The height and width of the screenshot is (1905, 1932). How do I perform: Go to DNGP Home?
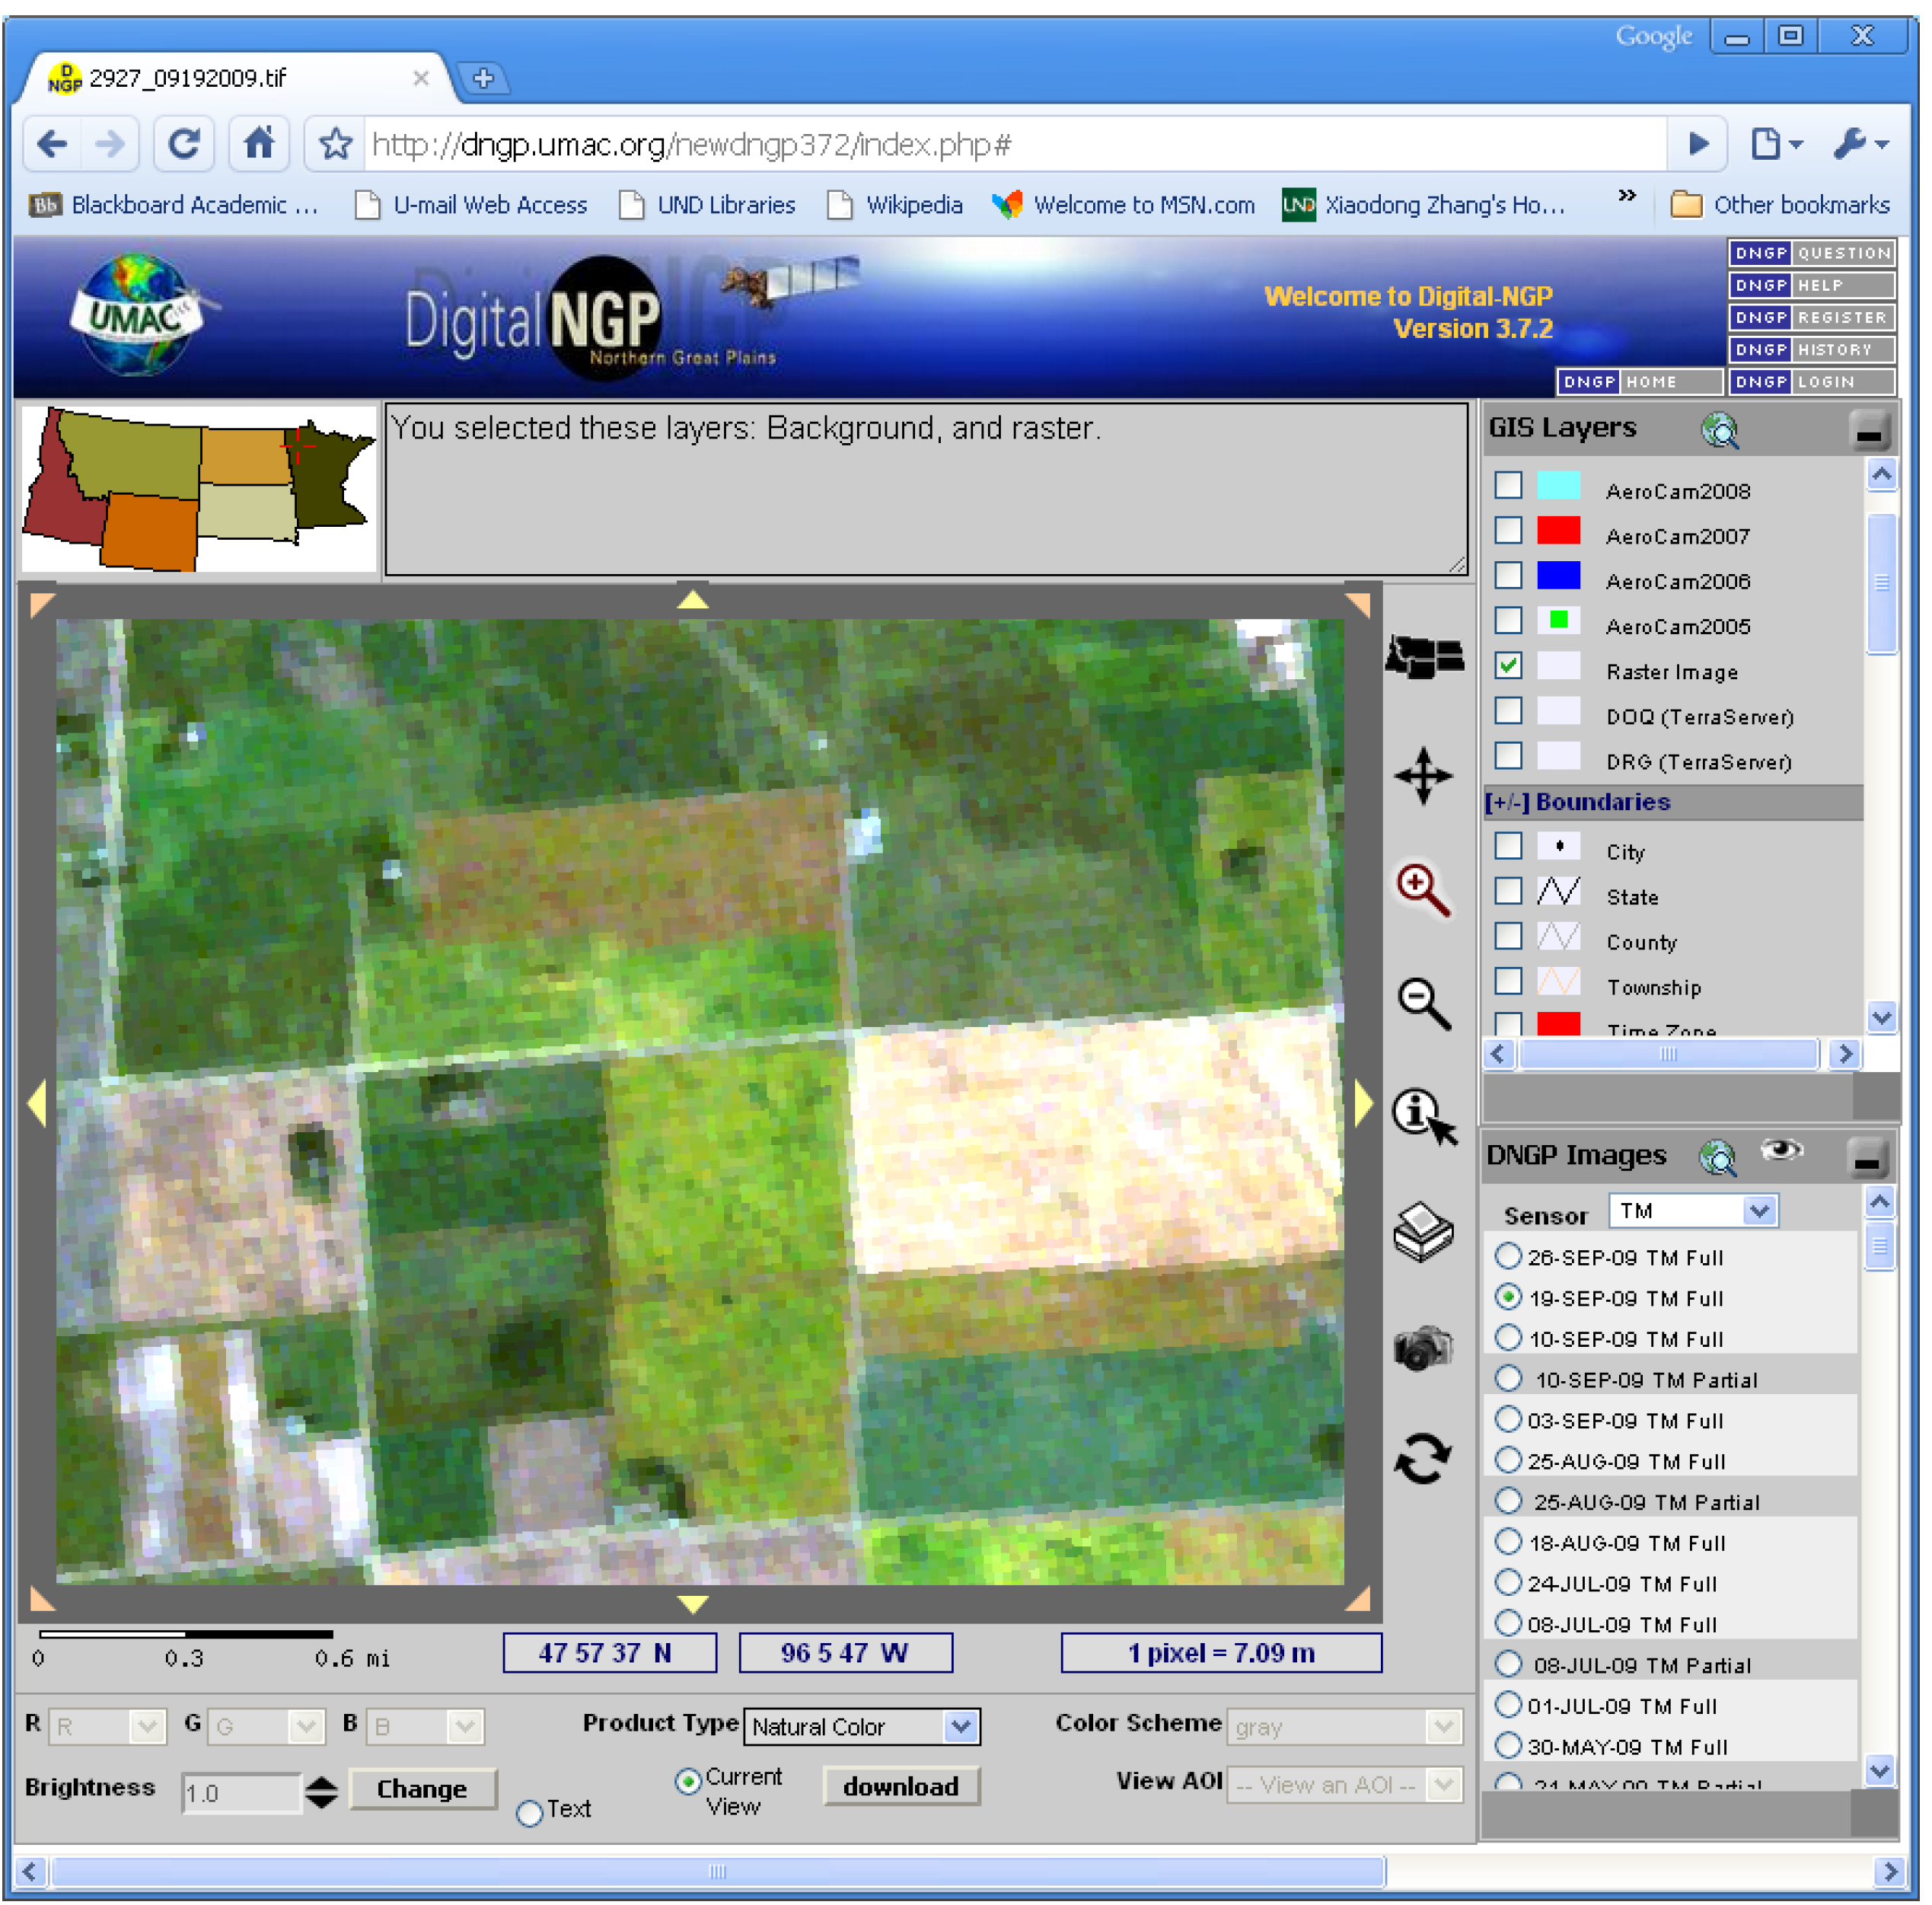click(1640, 382)
